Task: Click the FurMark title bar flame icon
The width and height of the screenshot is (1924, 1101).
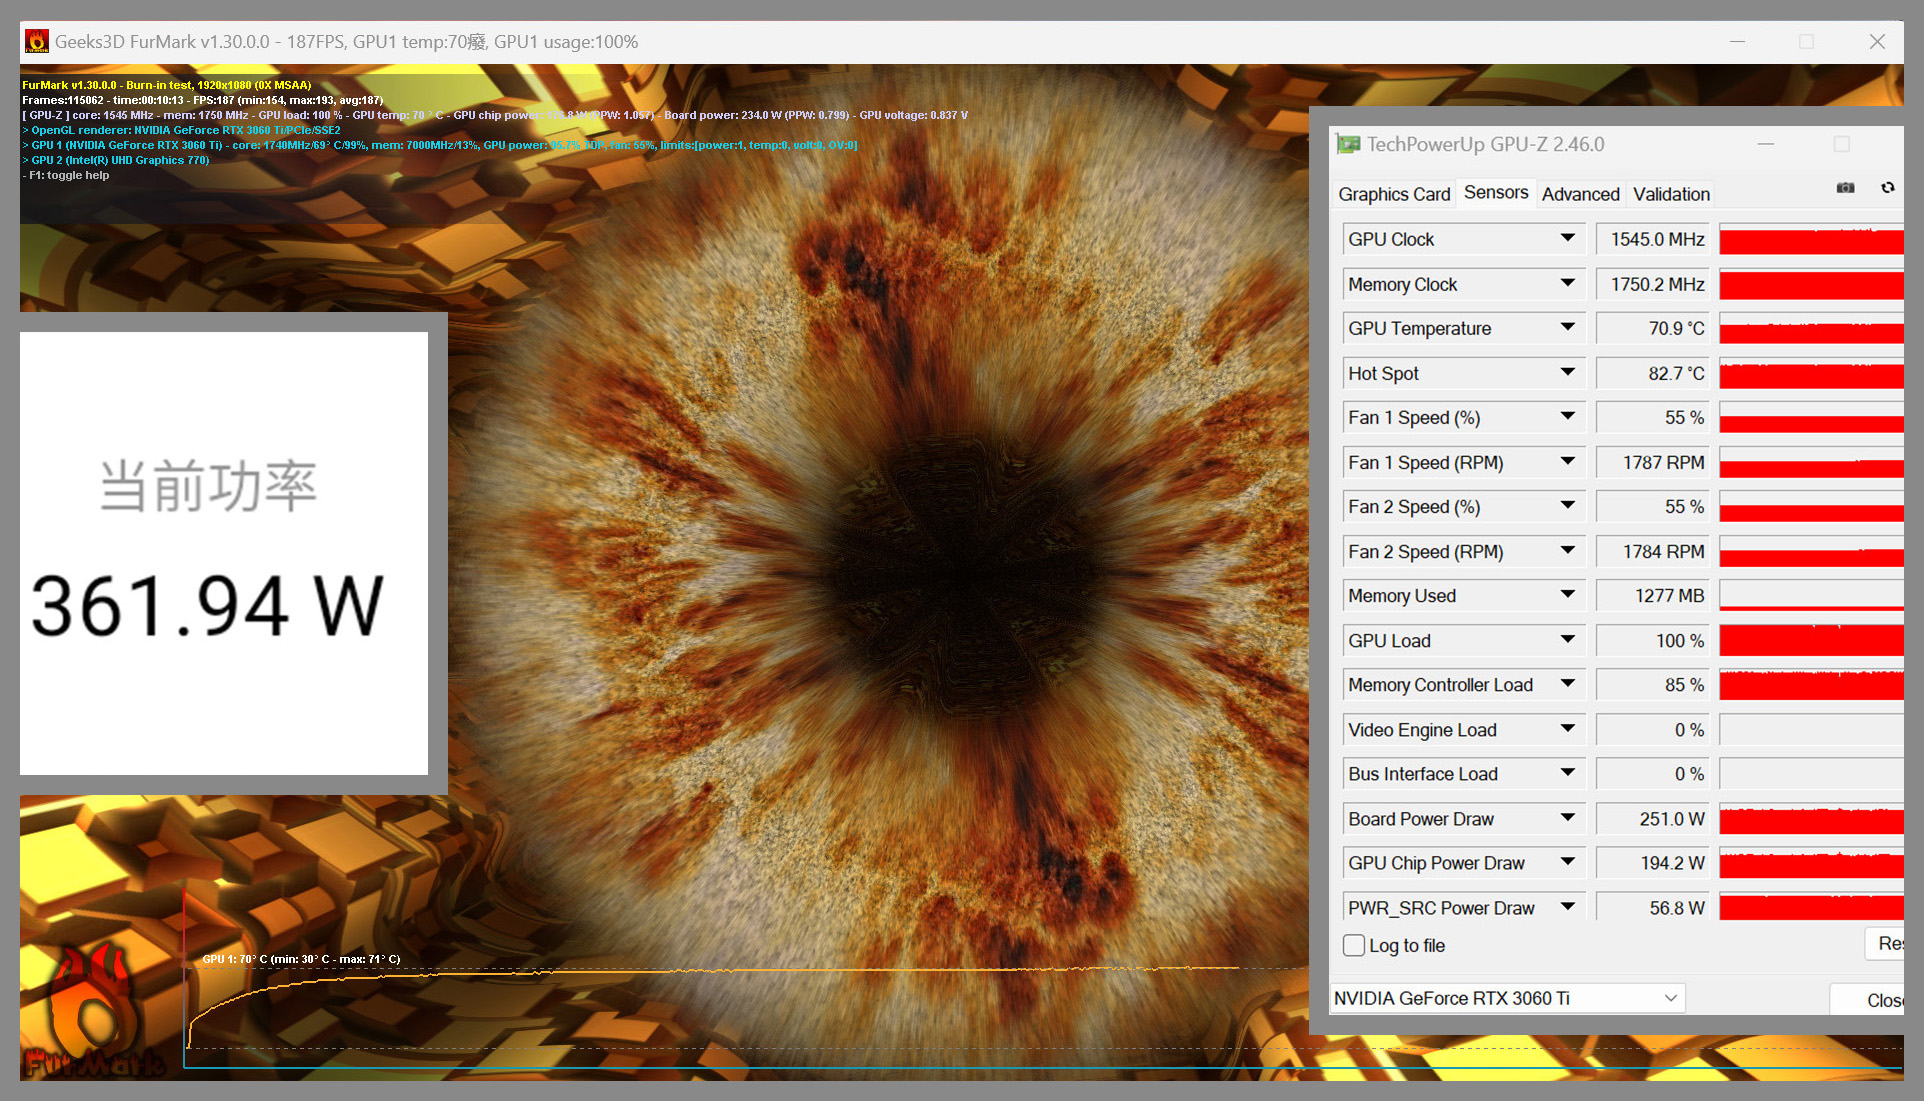Action: (37, 42)
